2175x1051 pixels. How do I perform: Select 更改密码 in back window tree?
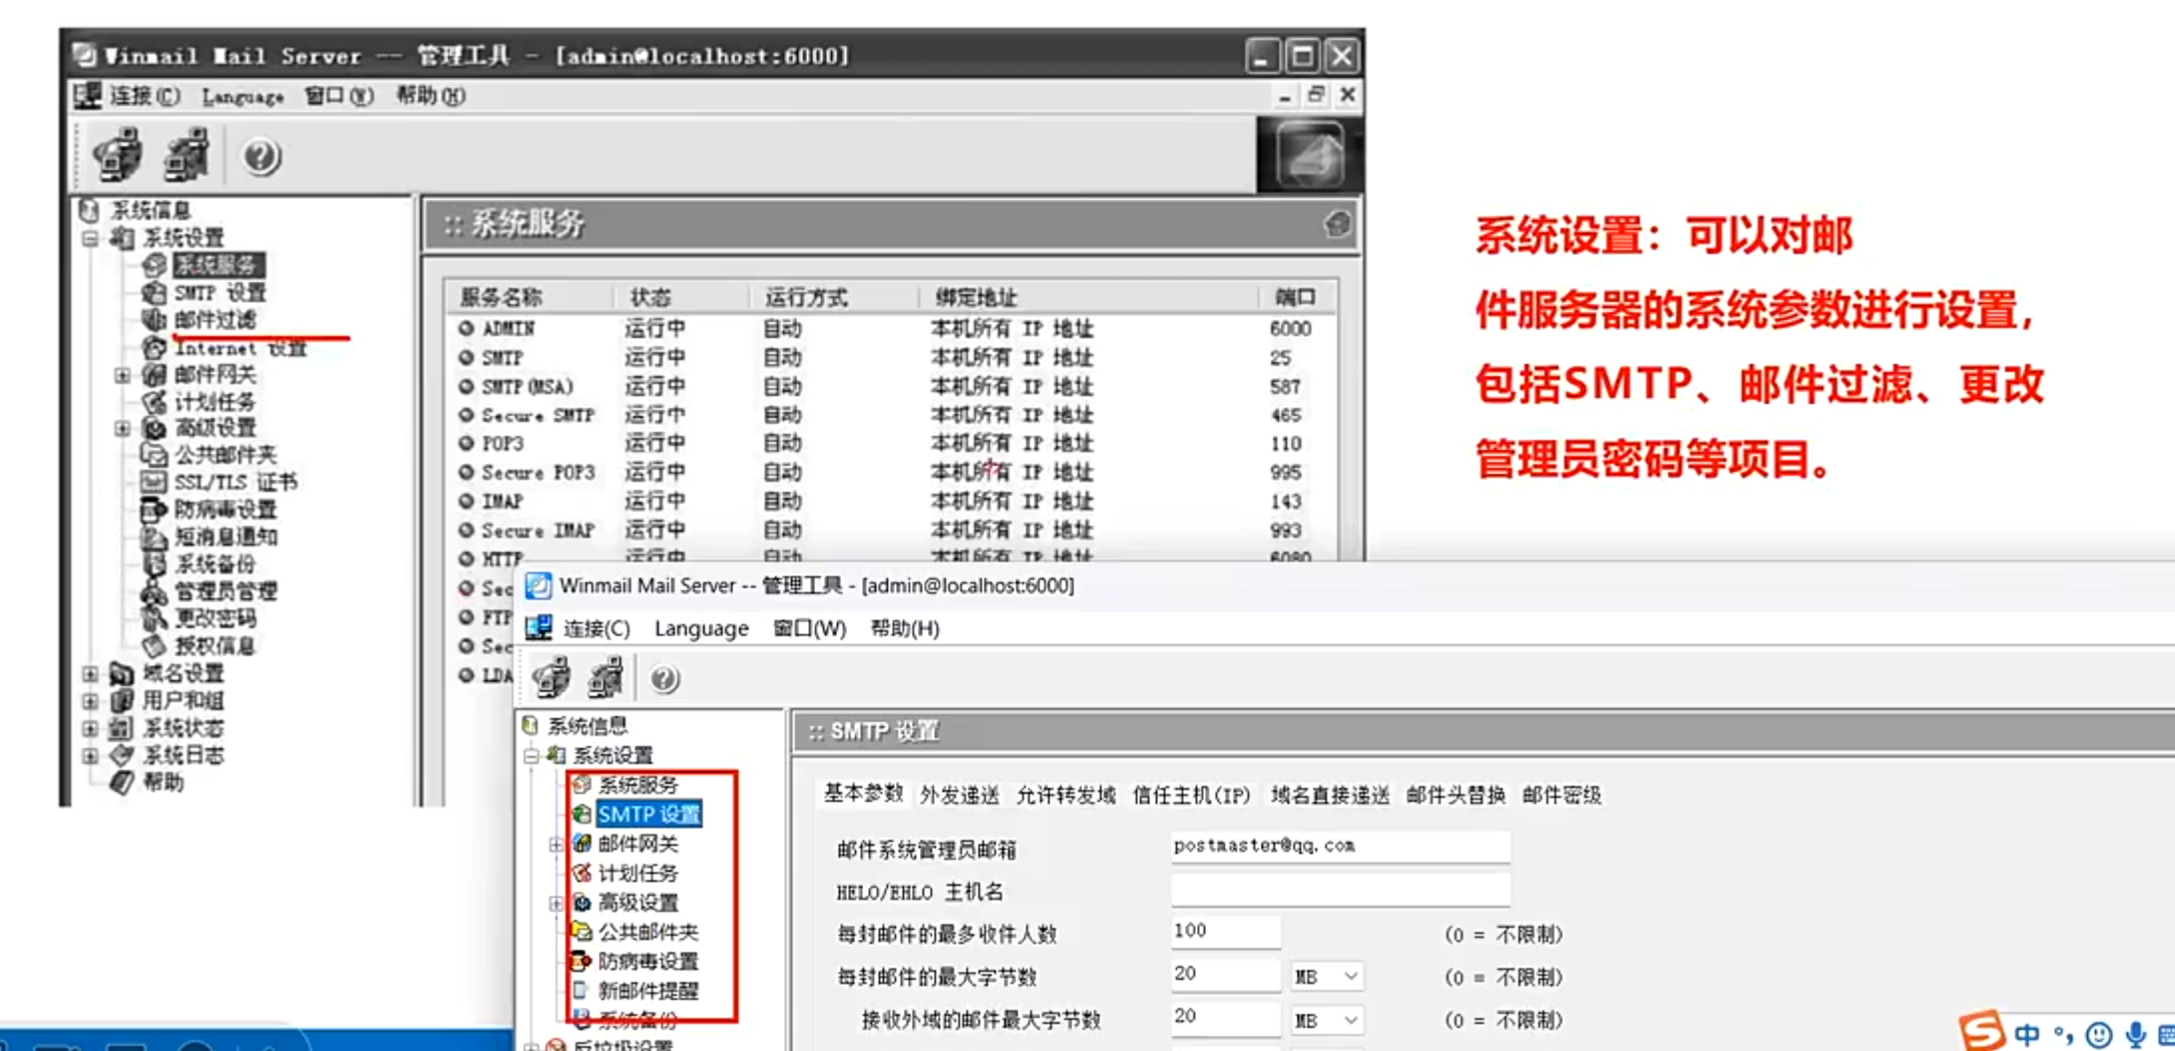(x=216, y=618)
